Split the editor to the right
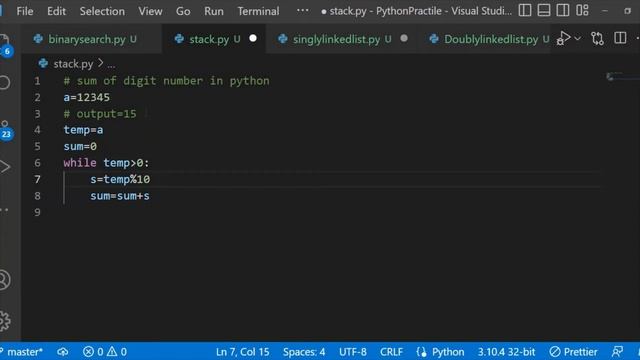 click(x=620, y=38)
